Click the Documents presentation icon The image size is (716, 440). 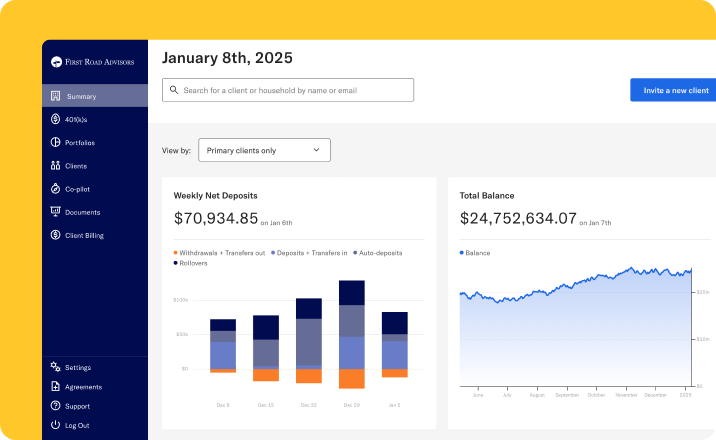pyautogui.click(x=55, y=211)
